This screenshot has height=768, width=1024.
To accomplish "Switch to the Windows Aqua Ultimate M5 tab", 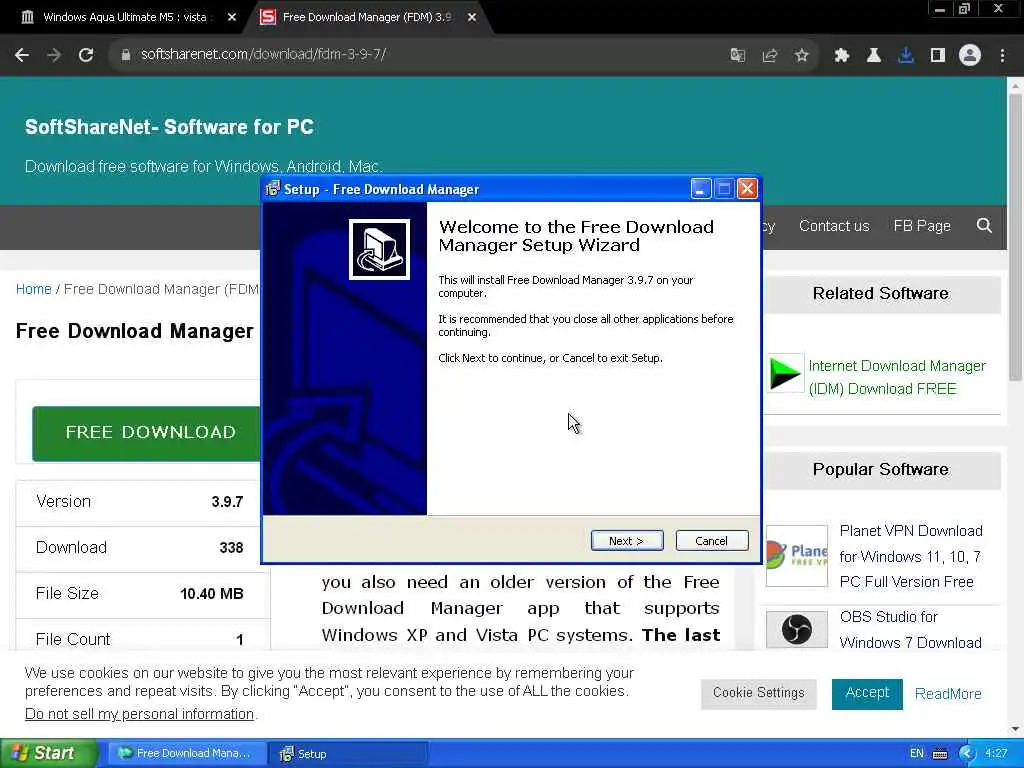I will [124, 17].
